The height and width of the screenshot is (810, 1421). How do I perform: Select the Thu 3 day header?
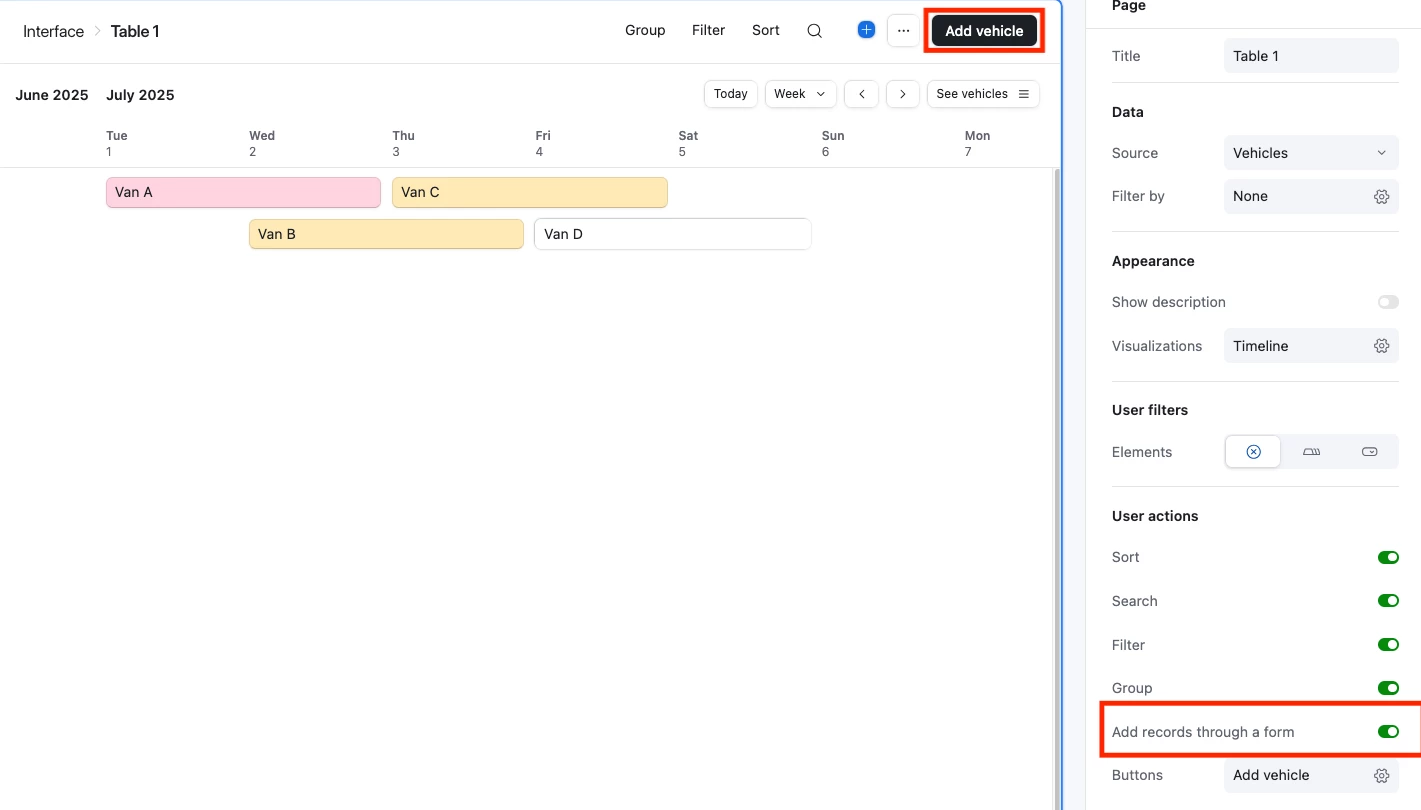[403, 143]
